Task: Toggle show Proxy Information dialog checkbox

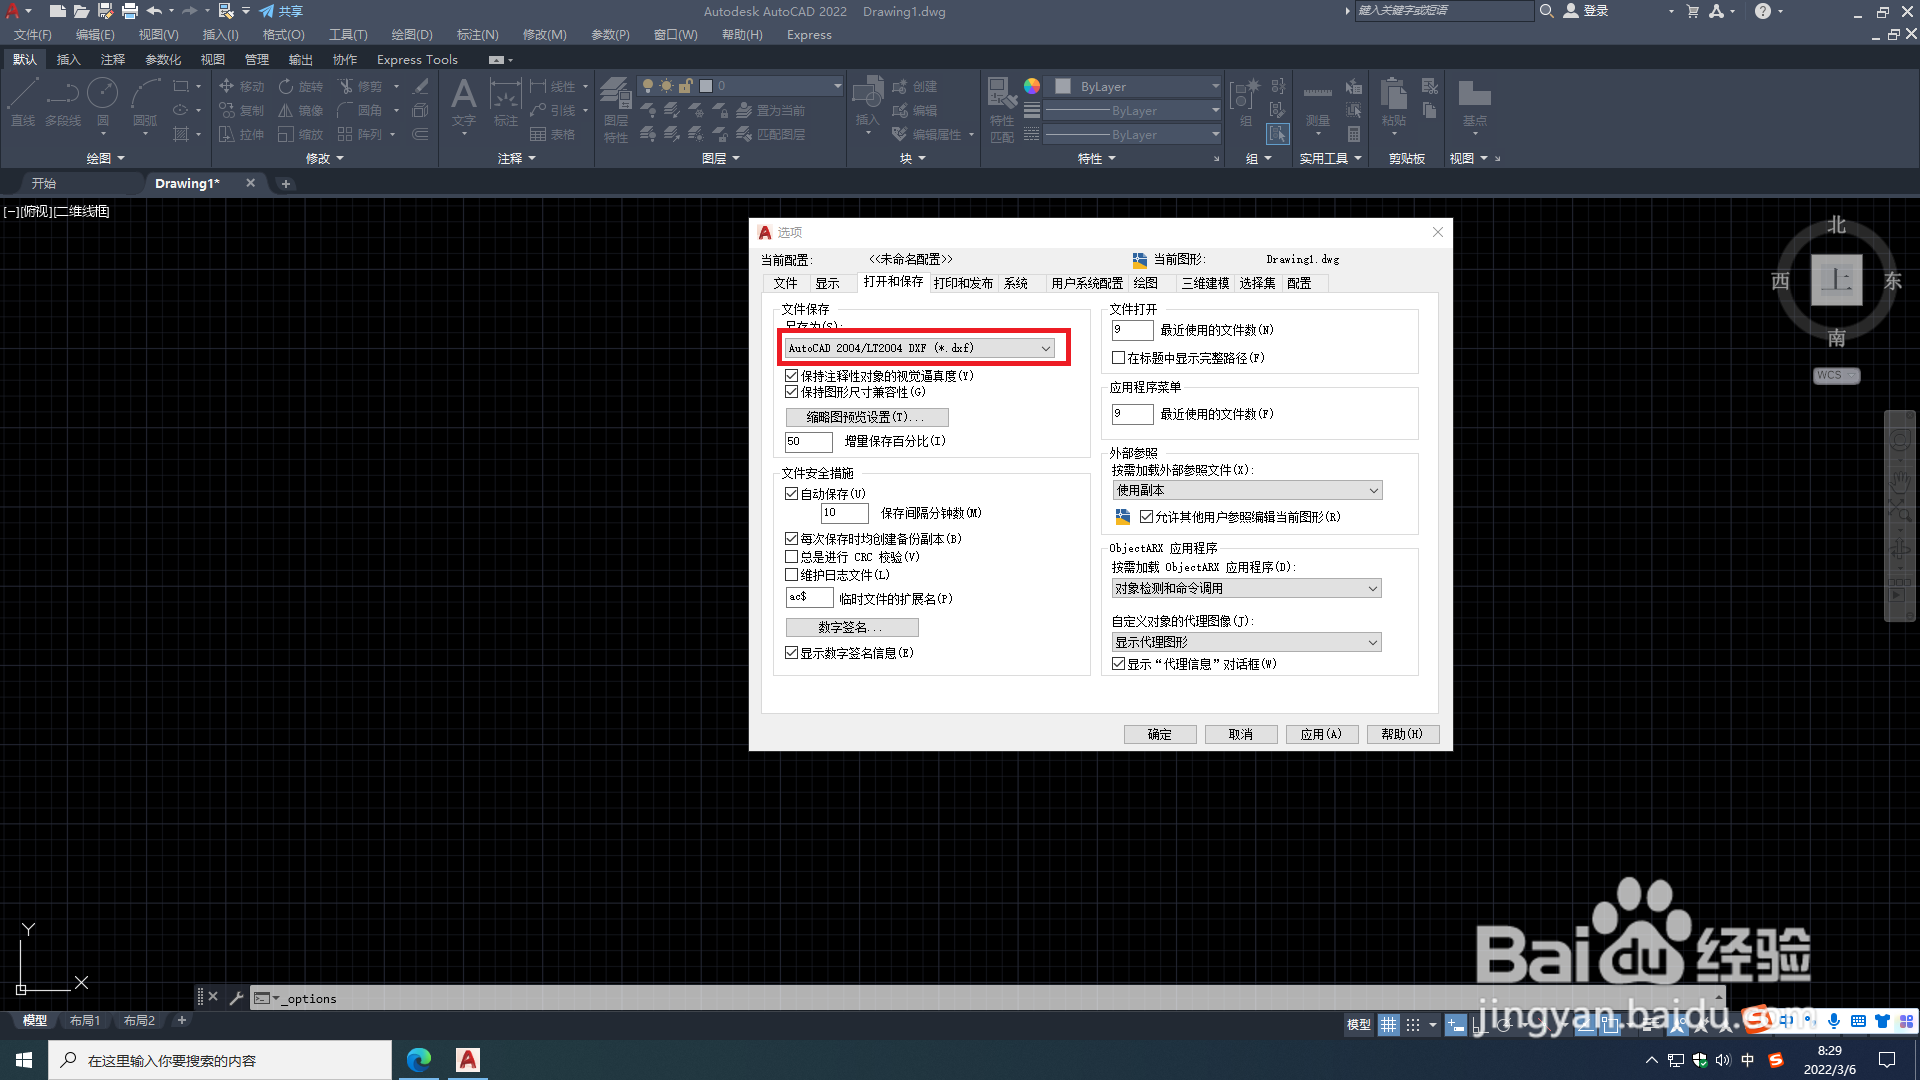Action: 1119,664
